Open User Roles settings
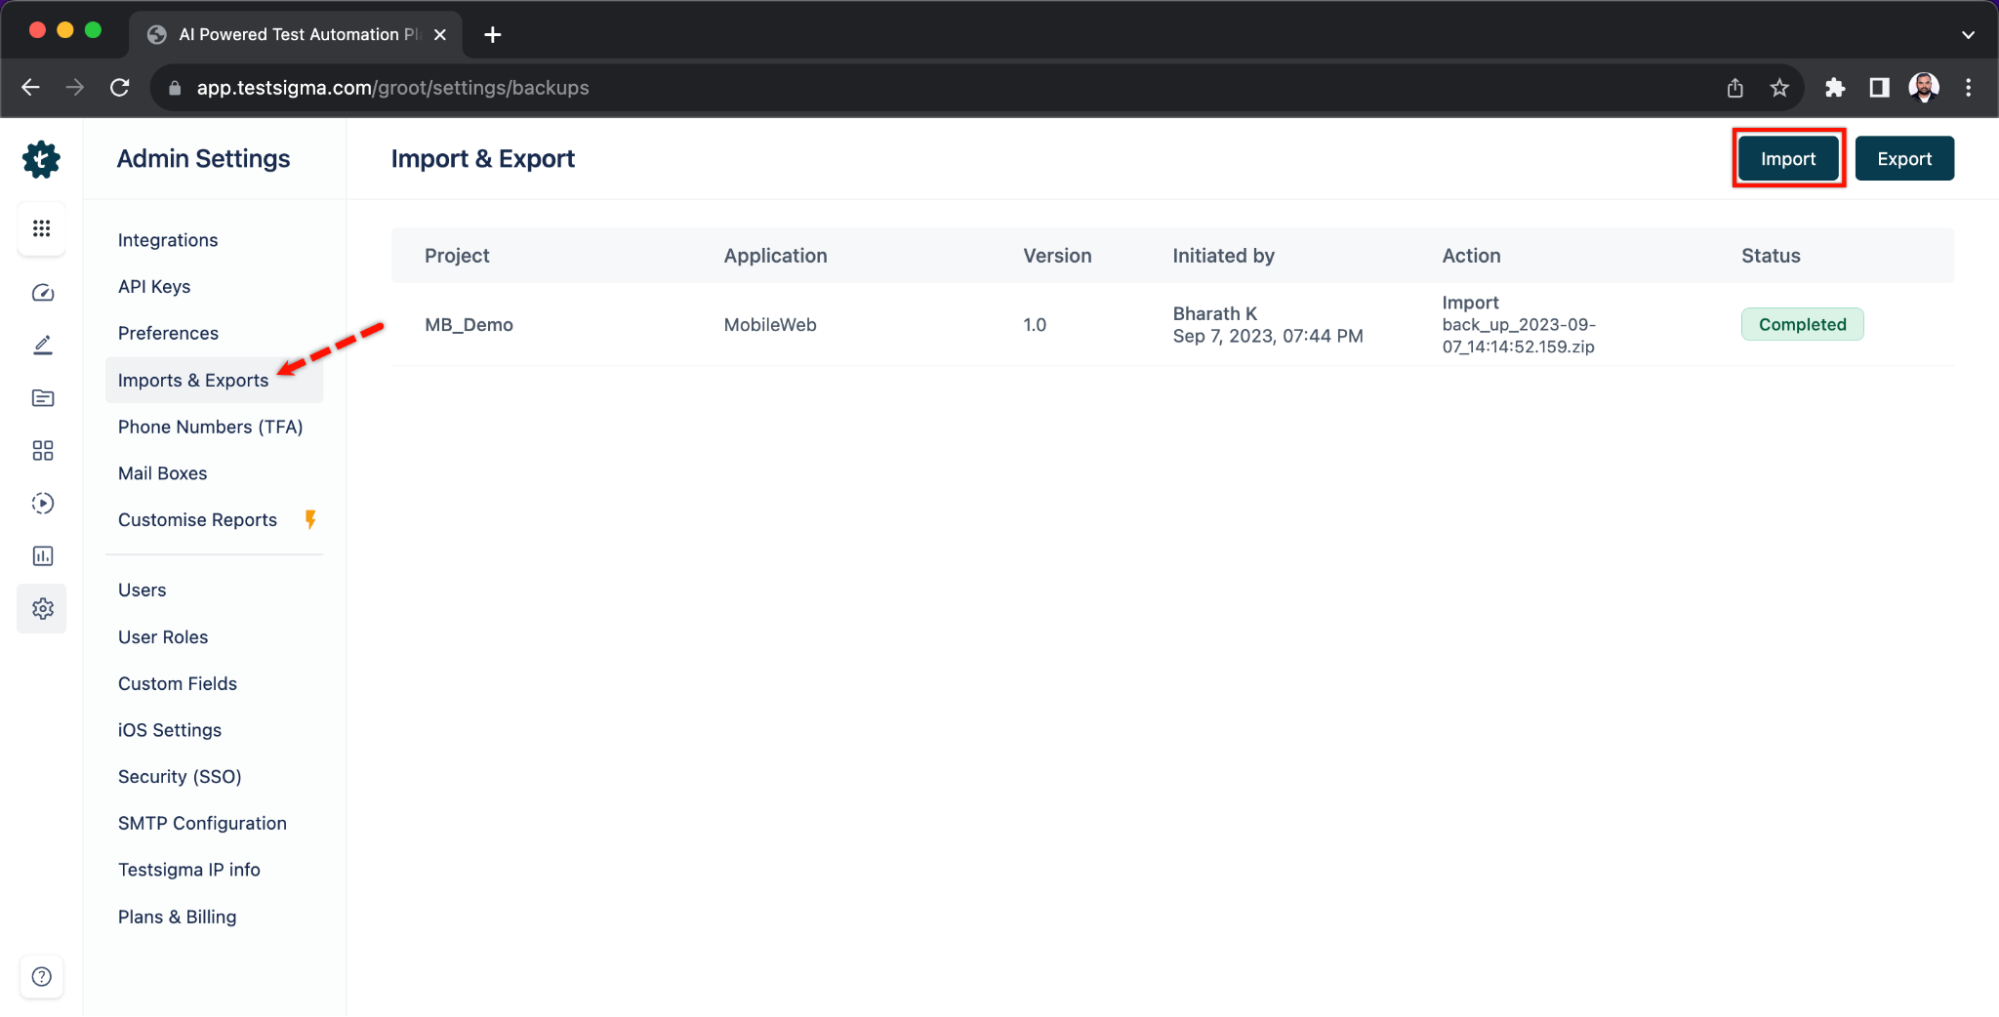The image size is (1999, 1017). pyautogui.click(x=163, y=637)
